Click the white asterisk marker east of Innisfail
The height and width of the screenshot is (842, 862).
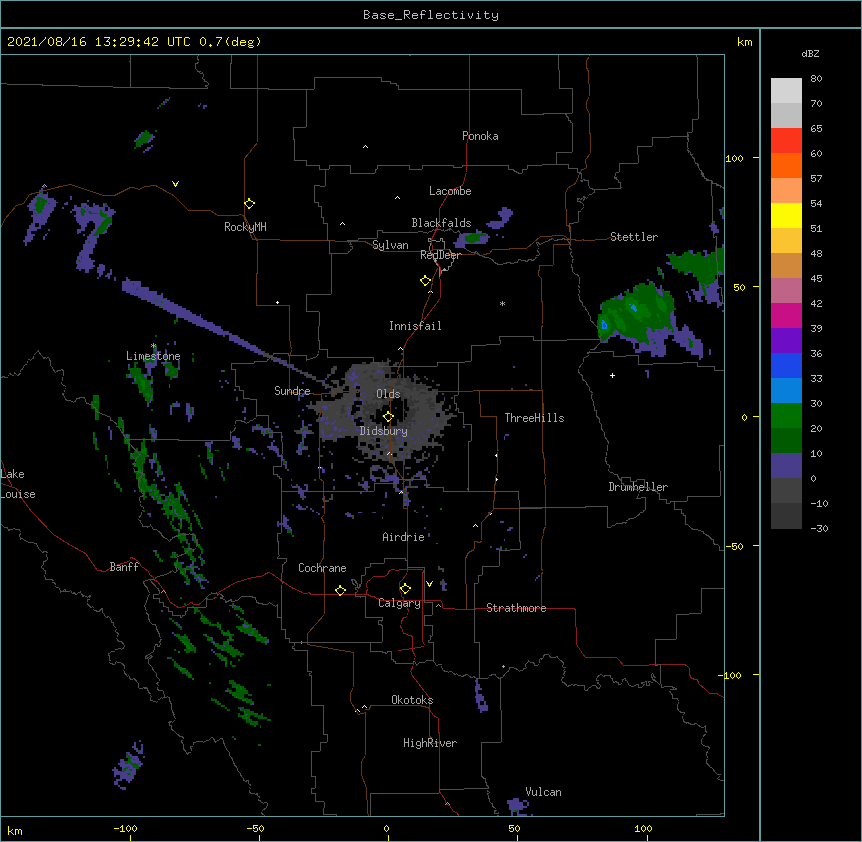(502, 303)
